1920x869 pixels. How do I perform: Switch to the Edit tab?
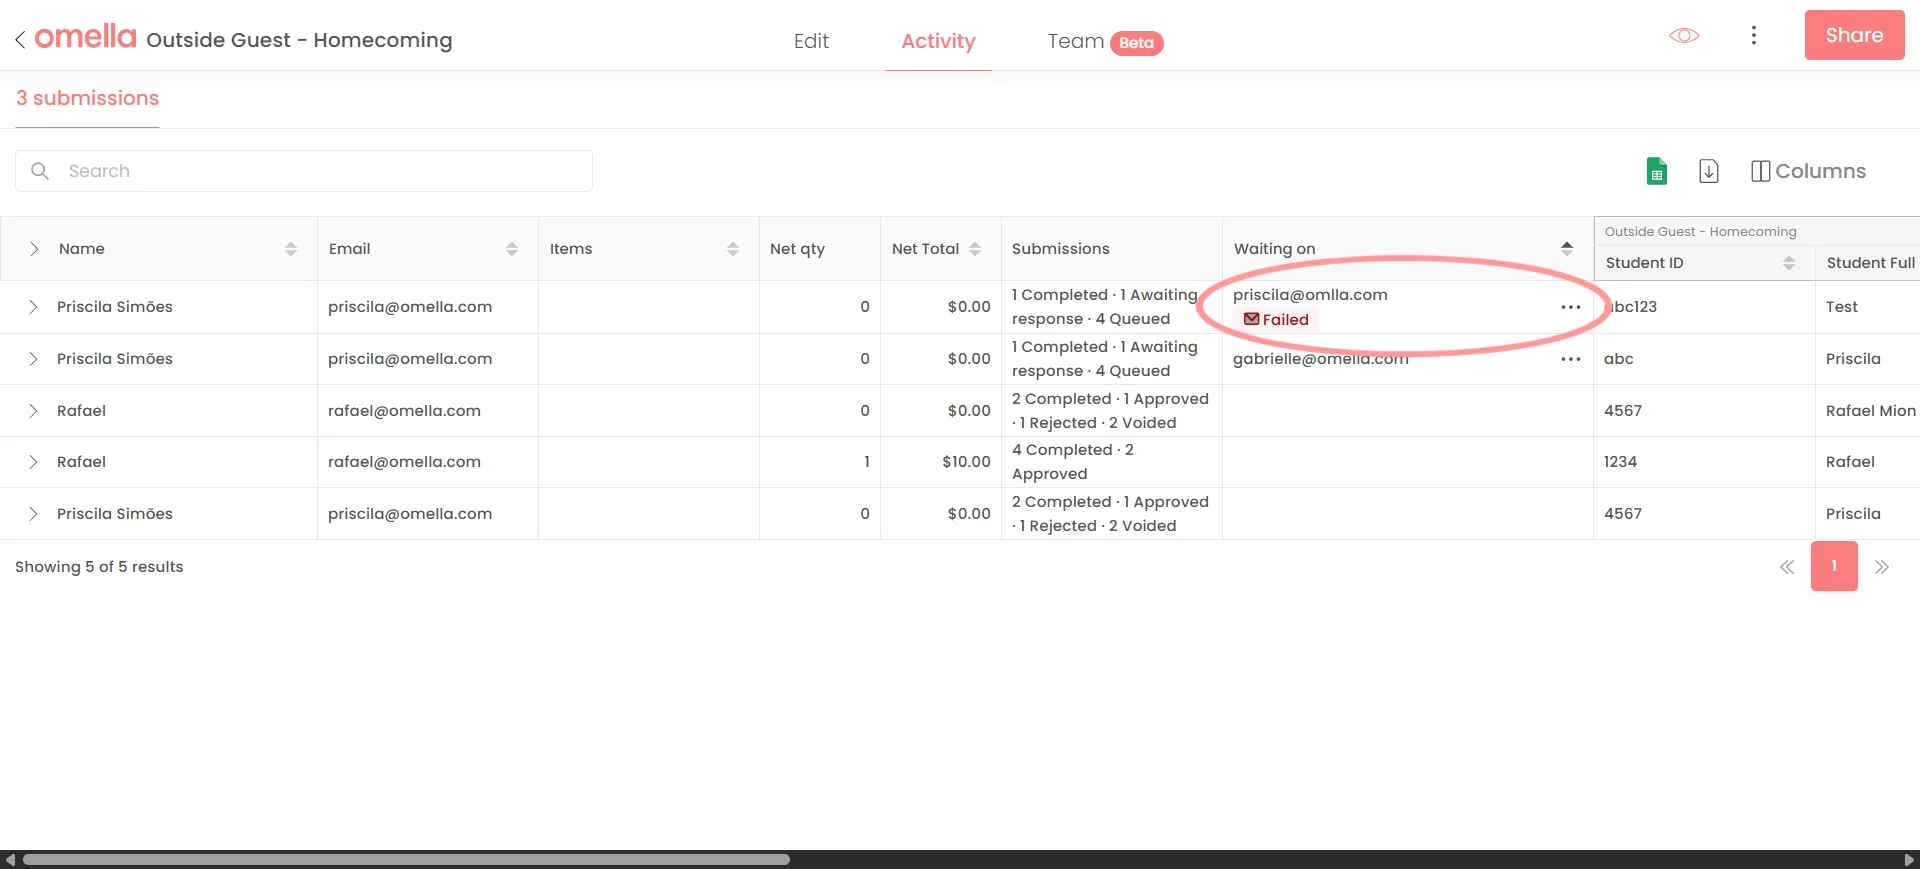point(811,41)
